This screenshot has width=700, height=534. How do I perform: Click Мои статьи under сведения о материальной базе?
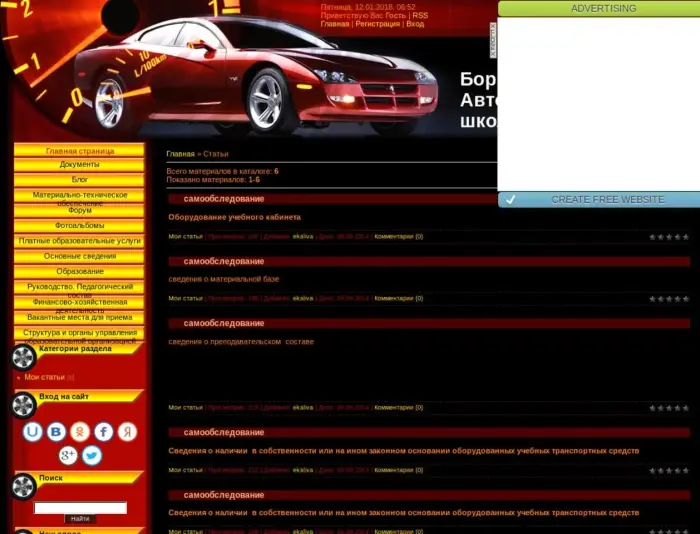point(185,298)
